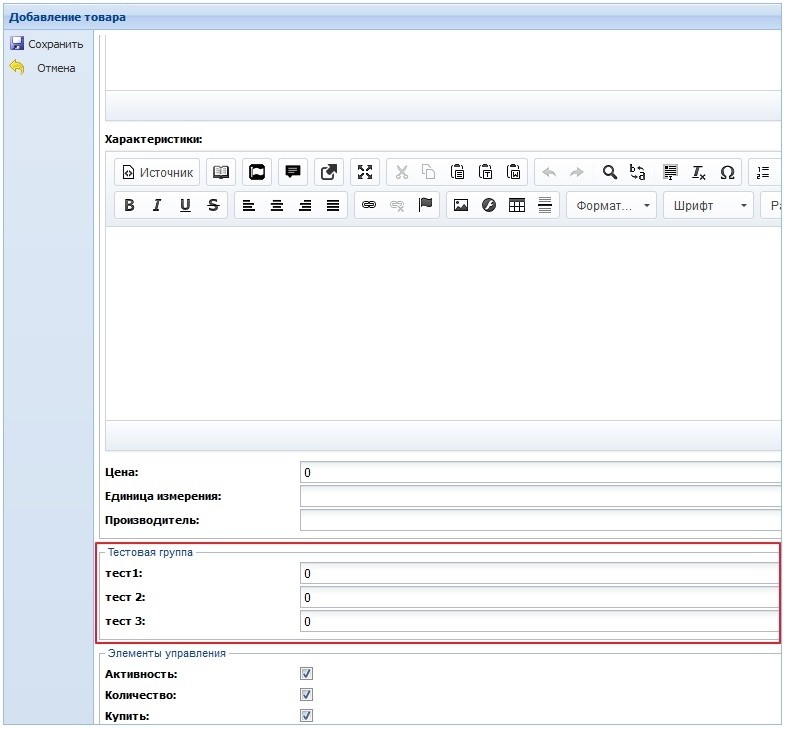This screenshot has width=789, height=731.
Task: Insert a table in the editor
Action: [517, 205]
